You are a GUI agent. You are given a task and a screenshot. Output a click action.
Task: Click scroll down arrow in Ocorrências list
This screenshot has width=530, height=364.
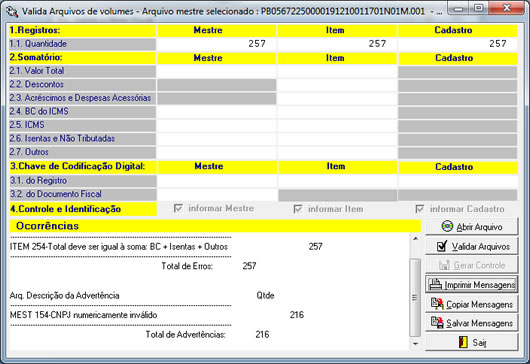(x=416, y=344)
